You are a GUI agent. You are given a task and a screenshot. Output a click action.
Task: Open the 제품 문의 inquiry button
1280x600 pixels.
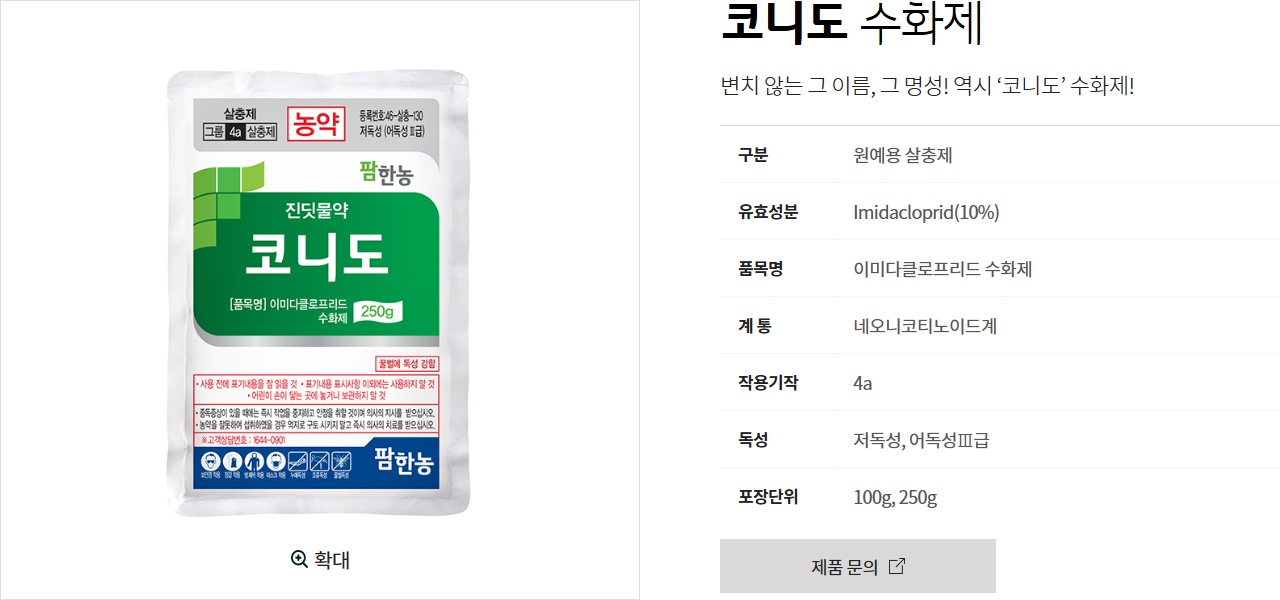858,566
